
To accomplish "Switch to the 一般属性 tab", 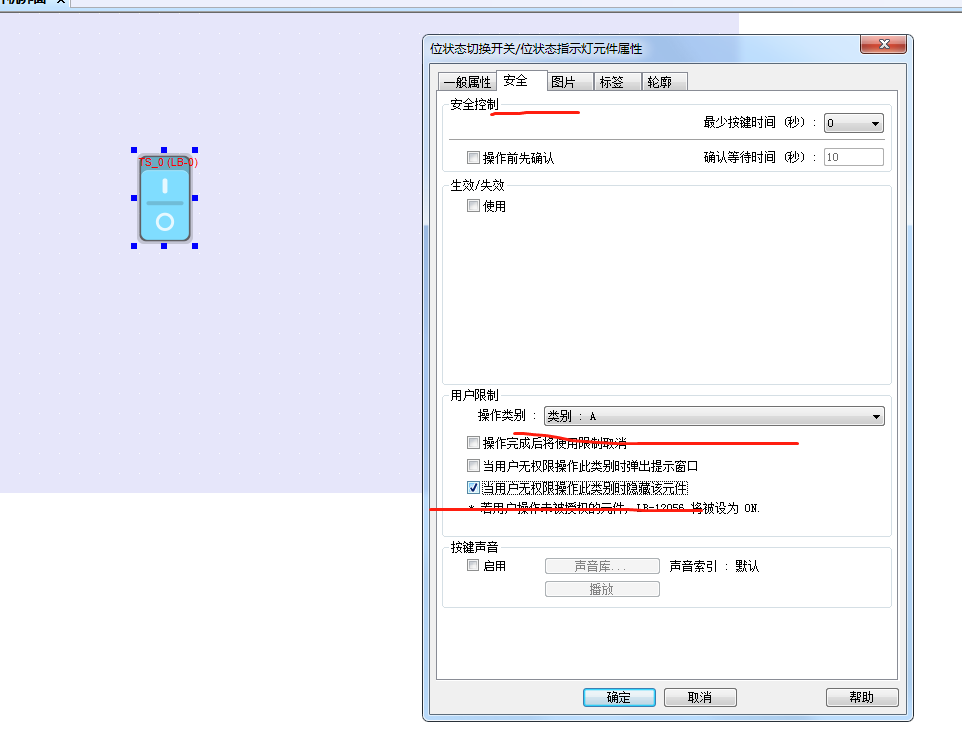I will coord(467,82).
